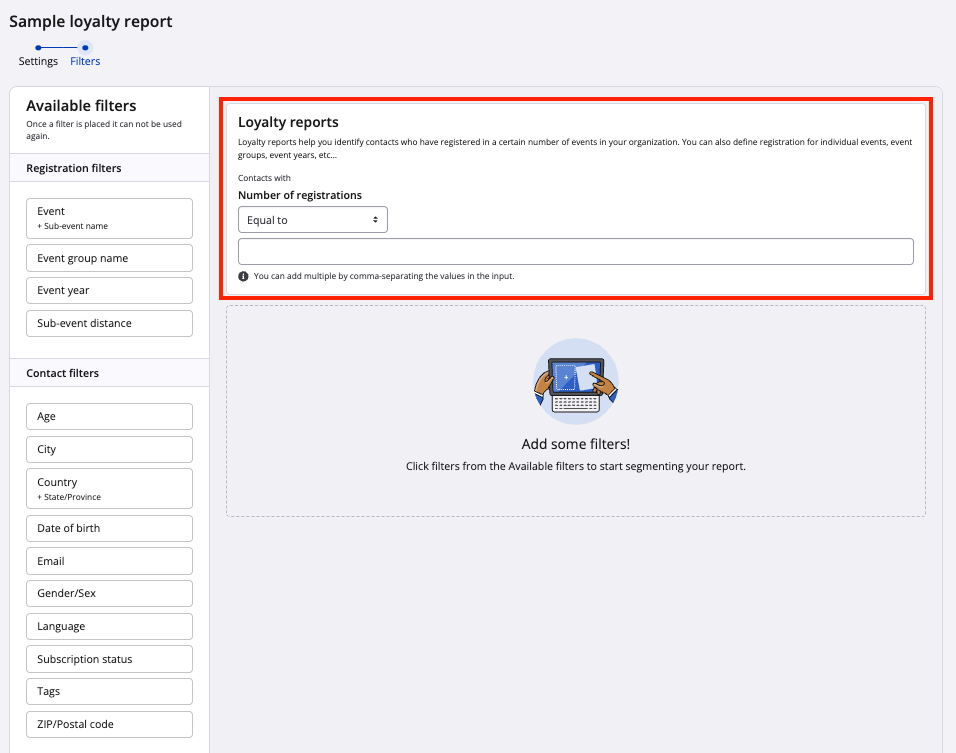
Task: Add the Date of birth filter
Action: click(x=109, y=528)
